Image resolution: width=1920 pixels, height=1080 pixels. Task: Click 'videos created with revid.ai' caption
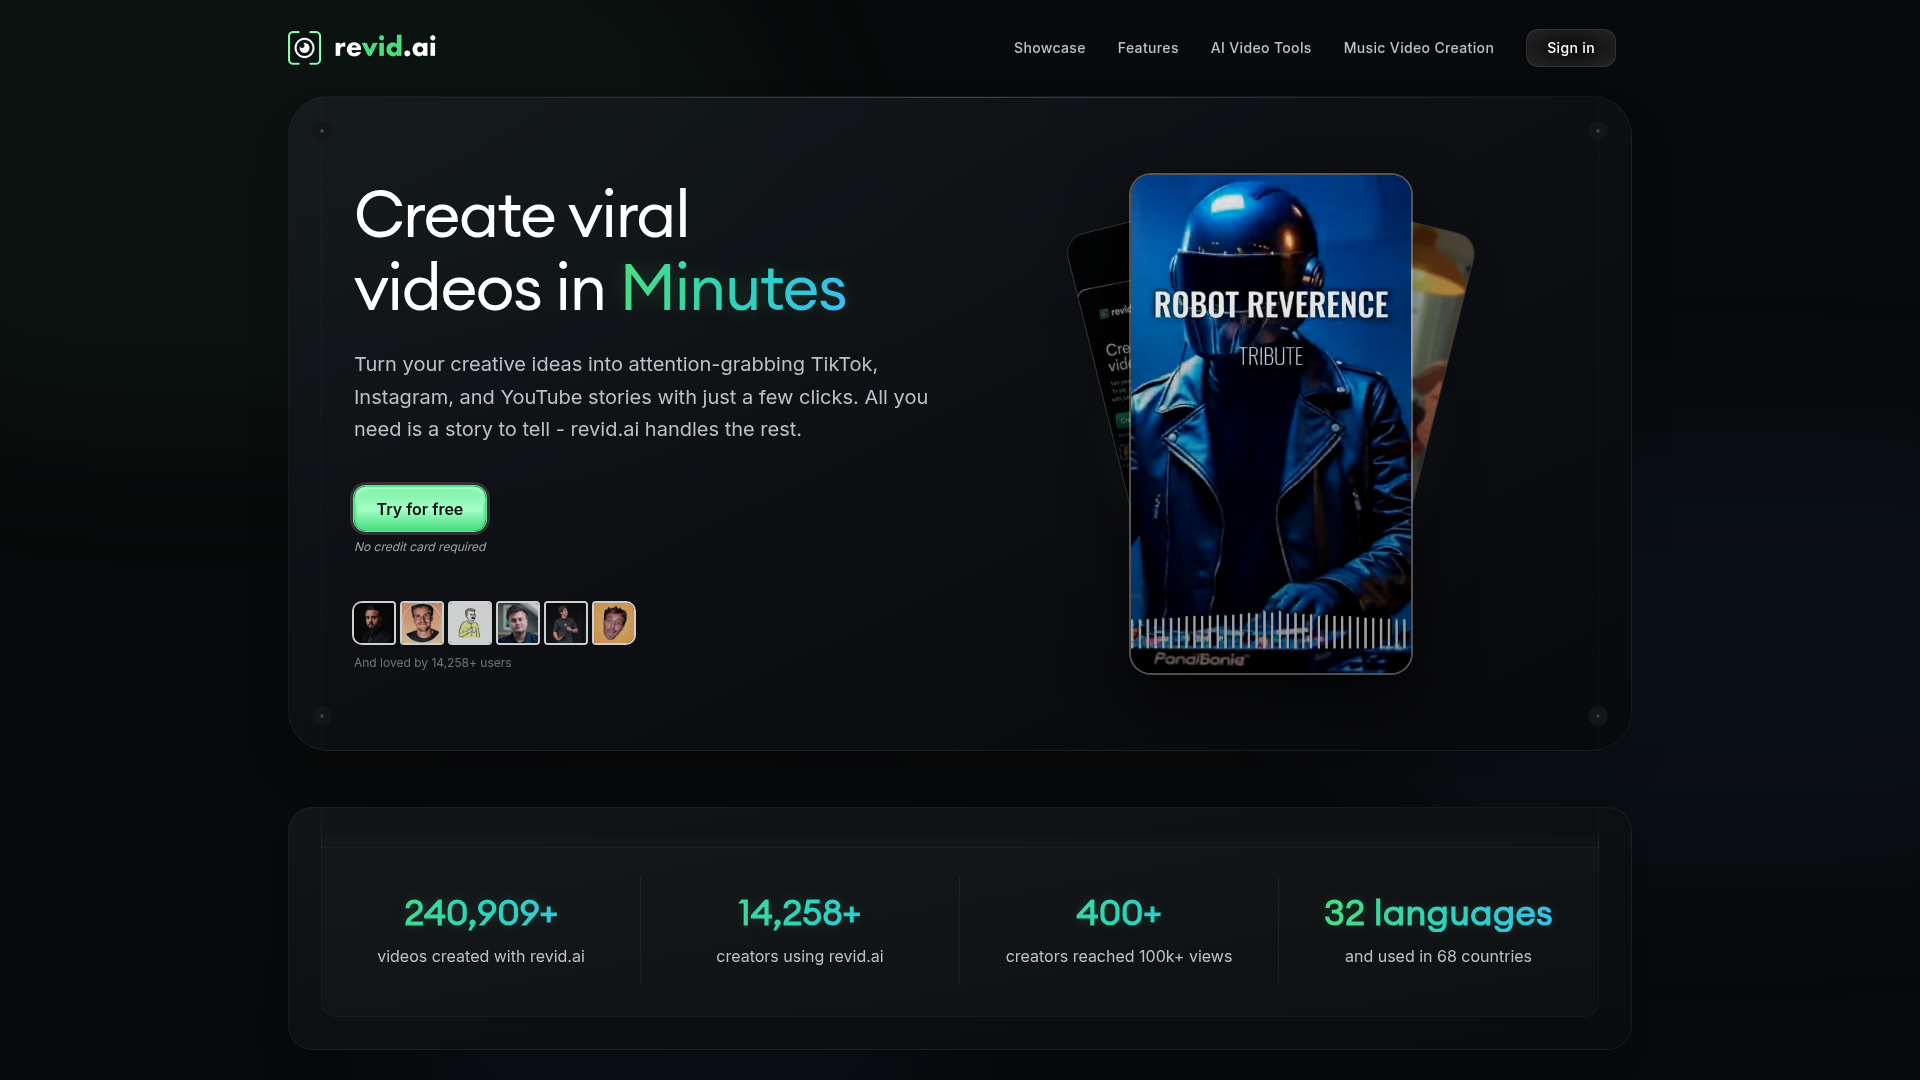(x=481, y=957)
